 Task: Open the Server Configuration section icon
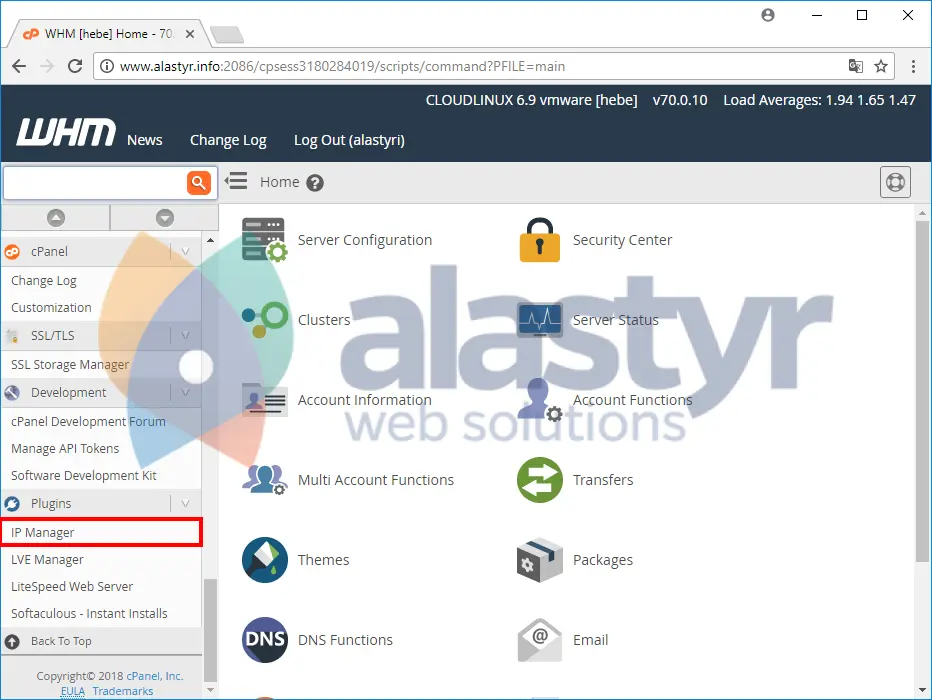263,240
